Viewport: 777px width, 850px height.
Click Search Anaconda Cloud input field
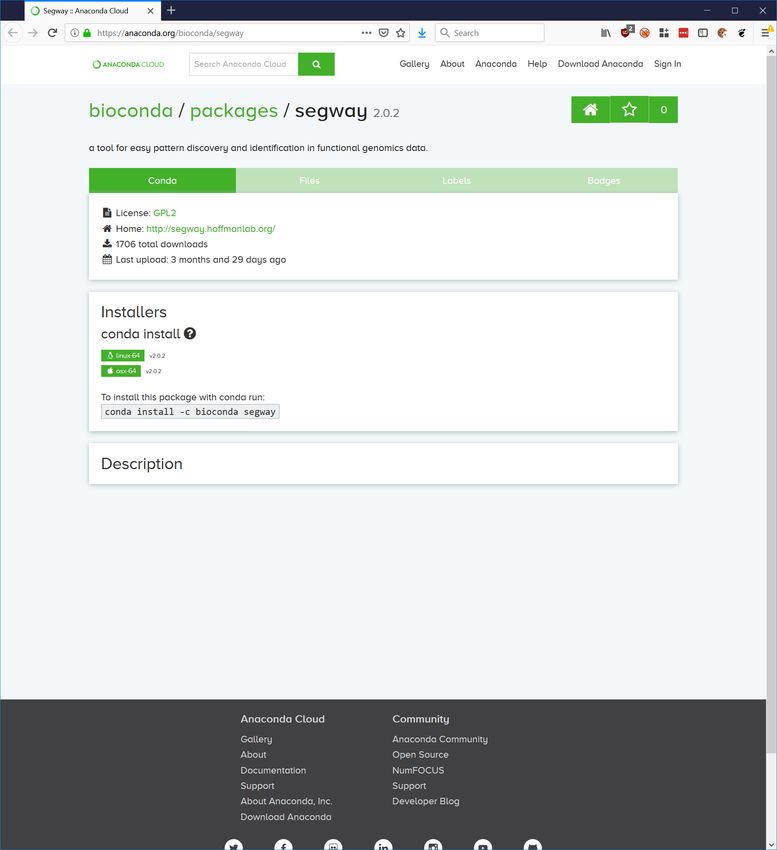tap(243, 64)
